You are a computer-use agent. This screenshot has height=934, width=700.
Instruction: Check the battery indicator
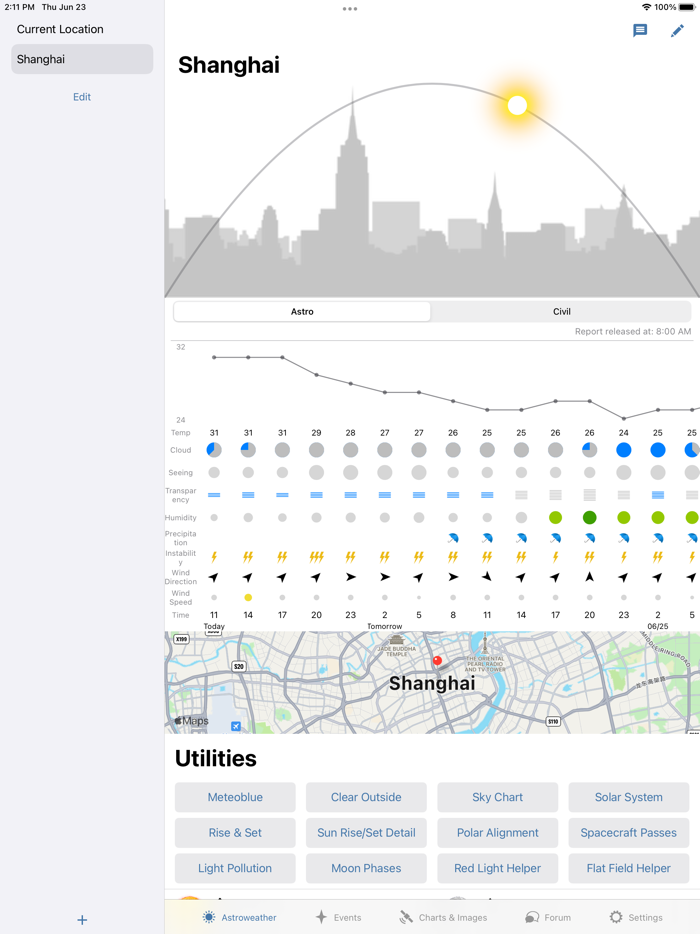pos(686,7)
